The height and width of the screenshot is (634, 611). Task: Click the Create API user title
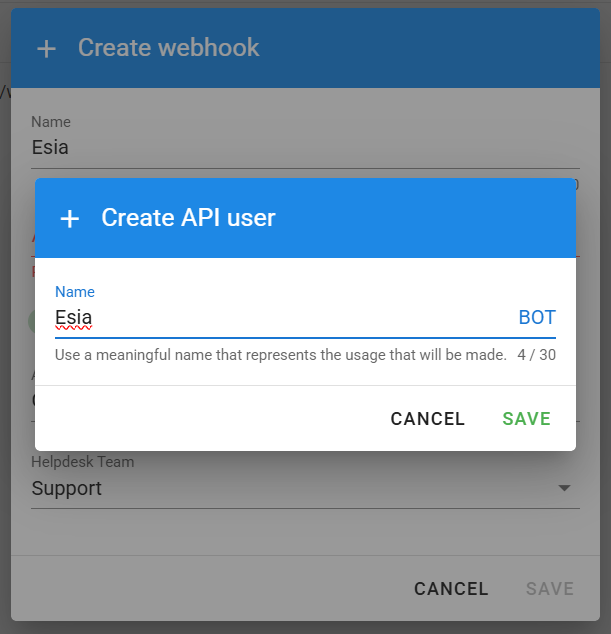coord(188,218)
